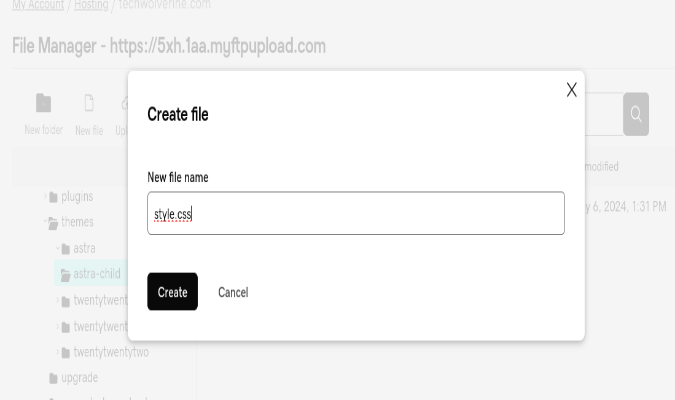Screen dimensions: 675x400
Task: Select the astra-child folder
Action: point(90,273)
